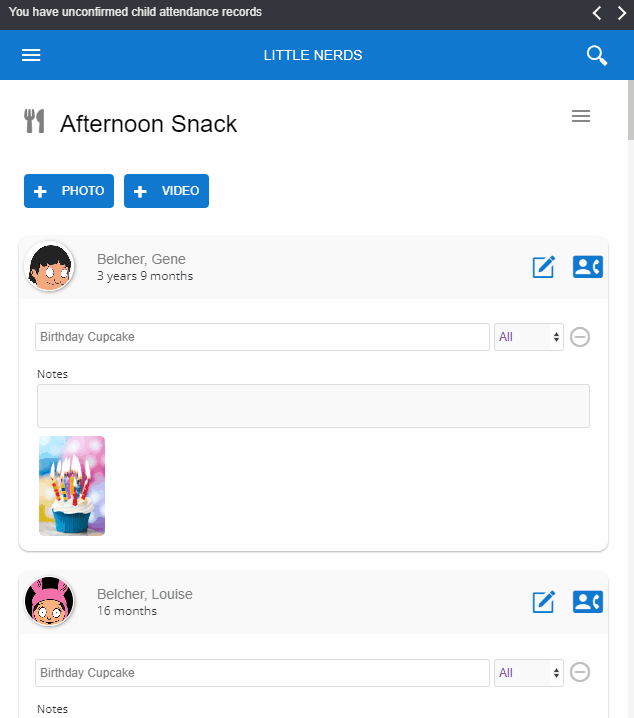The width and height of the screenshot is (634, 718).
Task: Click Louise's age text 16 months
Action: (127, 611)
